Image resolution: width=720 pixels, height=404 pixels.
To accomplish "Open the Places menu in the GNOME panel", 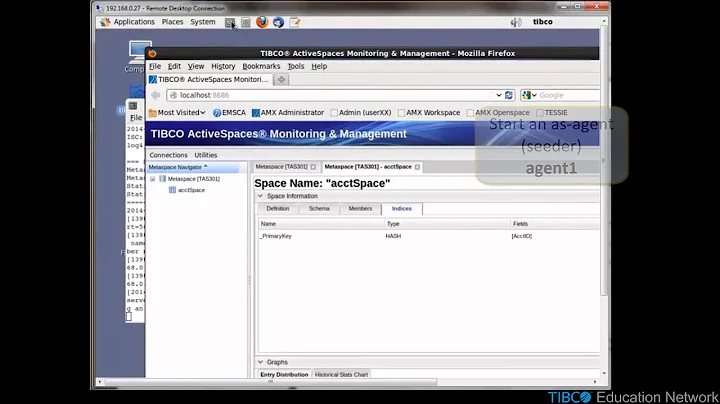I will (x=172, y=22).
